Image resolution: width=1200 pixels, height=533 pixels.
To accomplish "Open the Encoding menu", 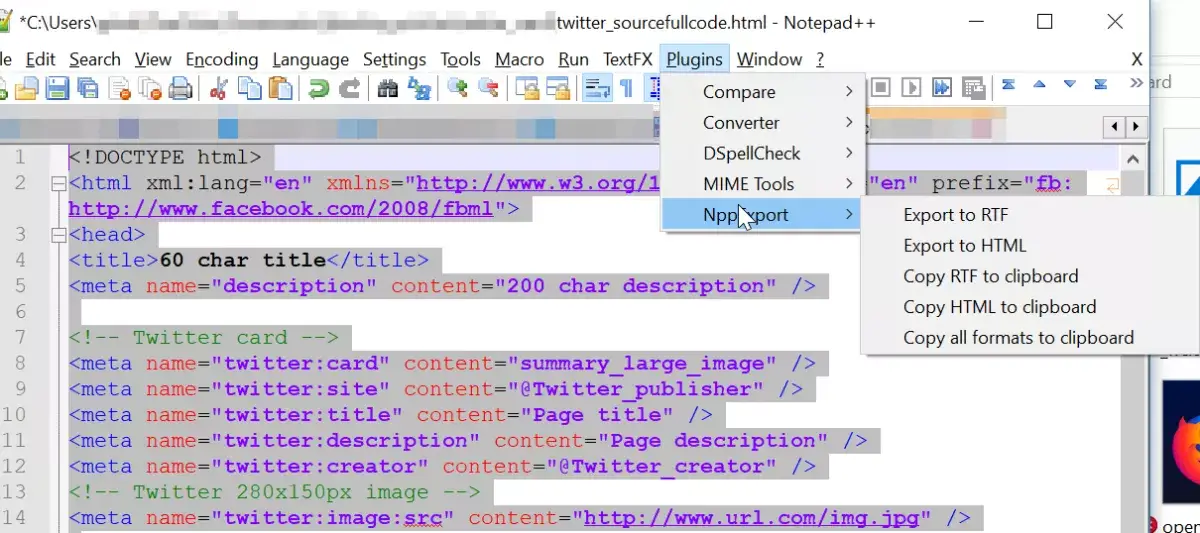I will click(222, 59).
